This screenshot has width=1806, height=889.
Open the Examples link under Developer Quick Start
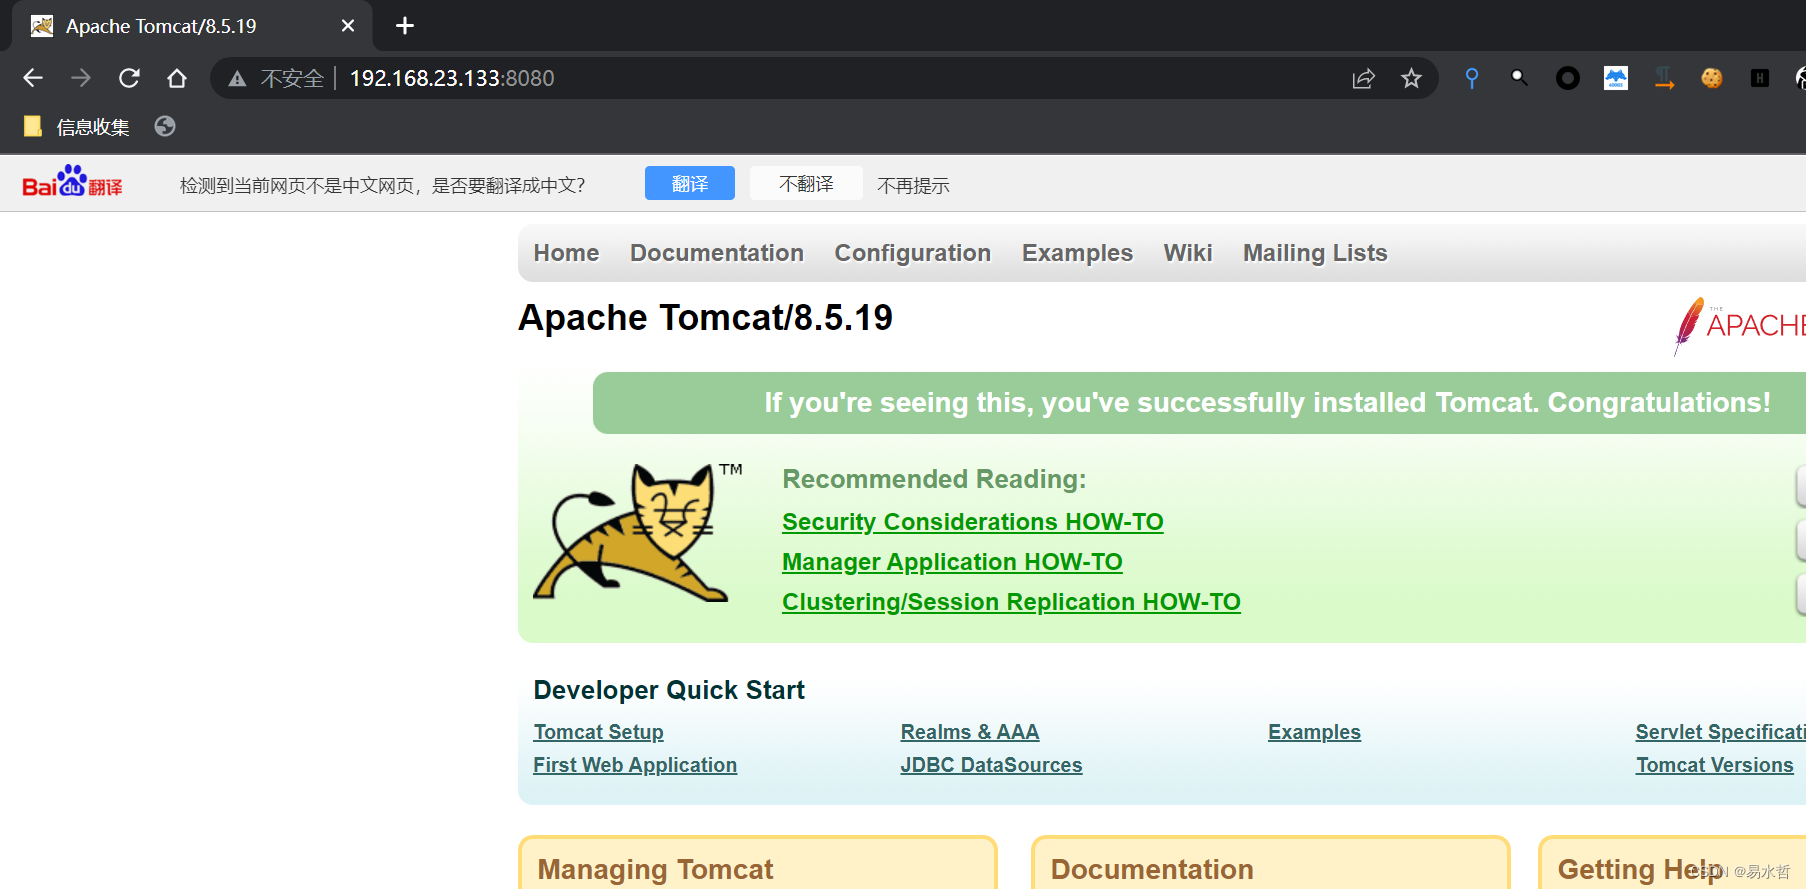coord(1314,732)
